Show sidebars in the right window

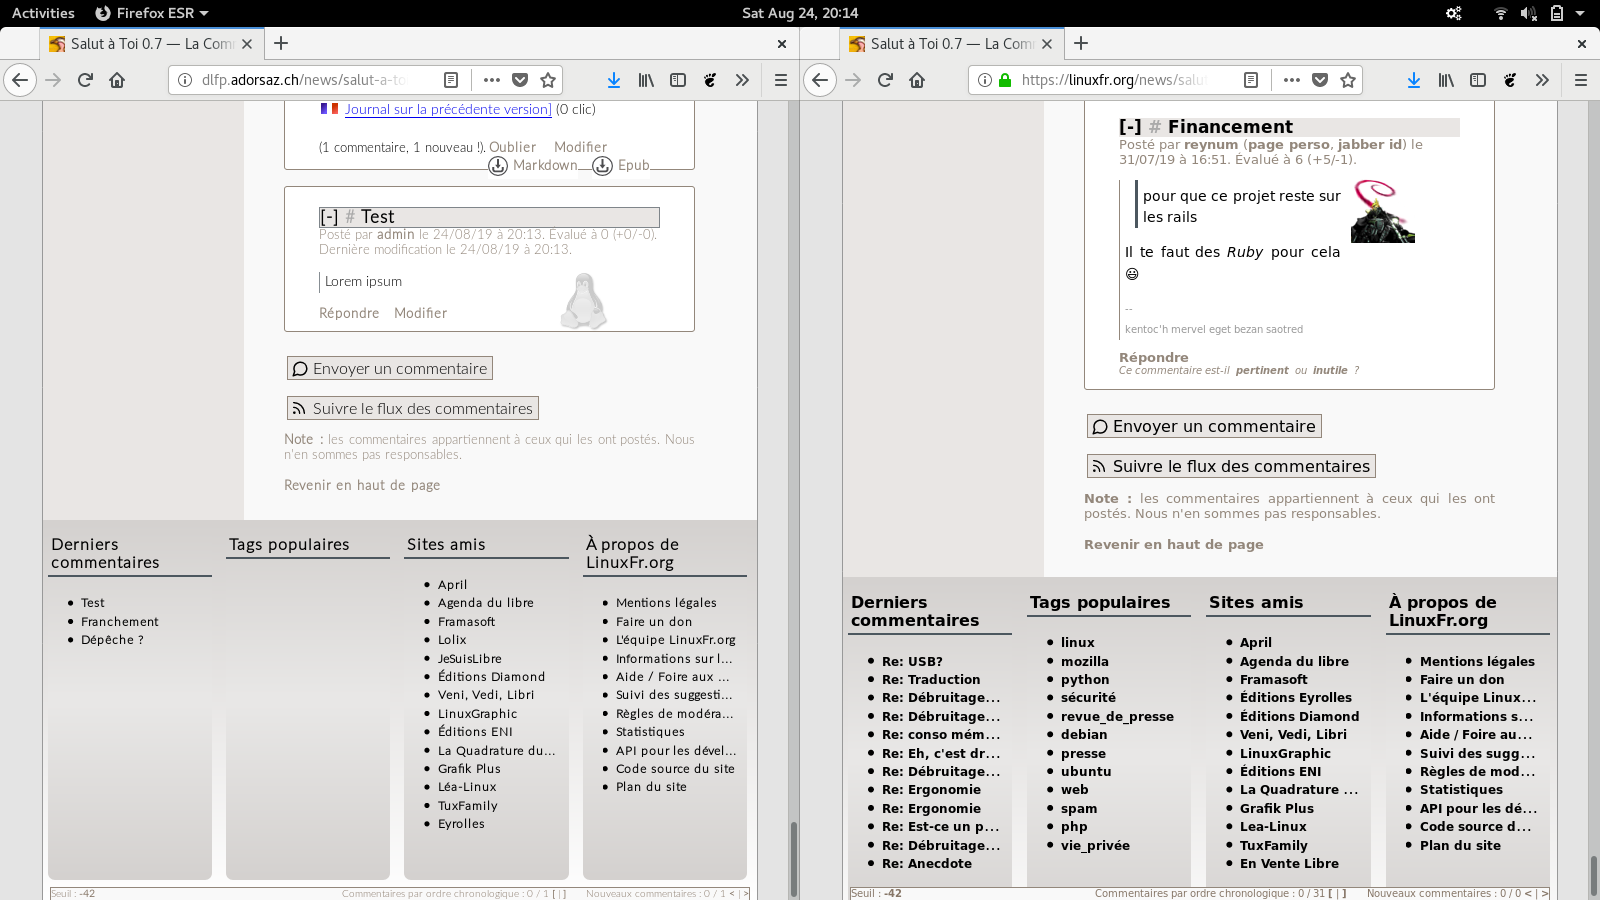point(1478,80)
